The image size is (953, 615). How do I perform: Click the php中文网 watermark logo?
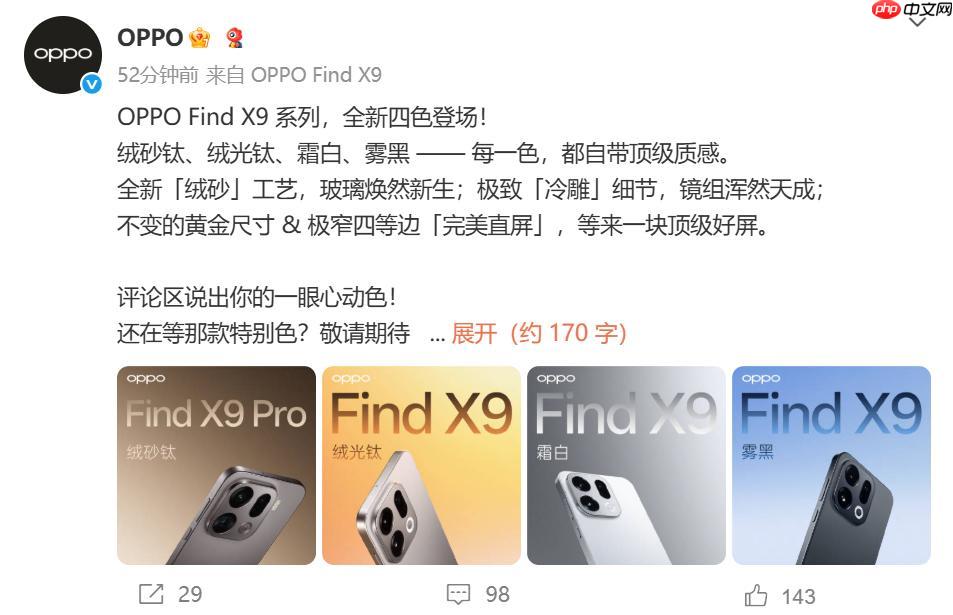[x=911, y=9]
